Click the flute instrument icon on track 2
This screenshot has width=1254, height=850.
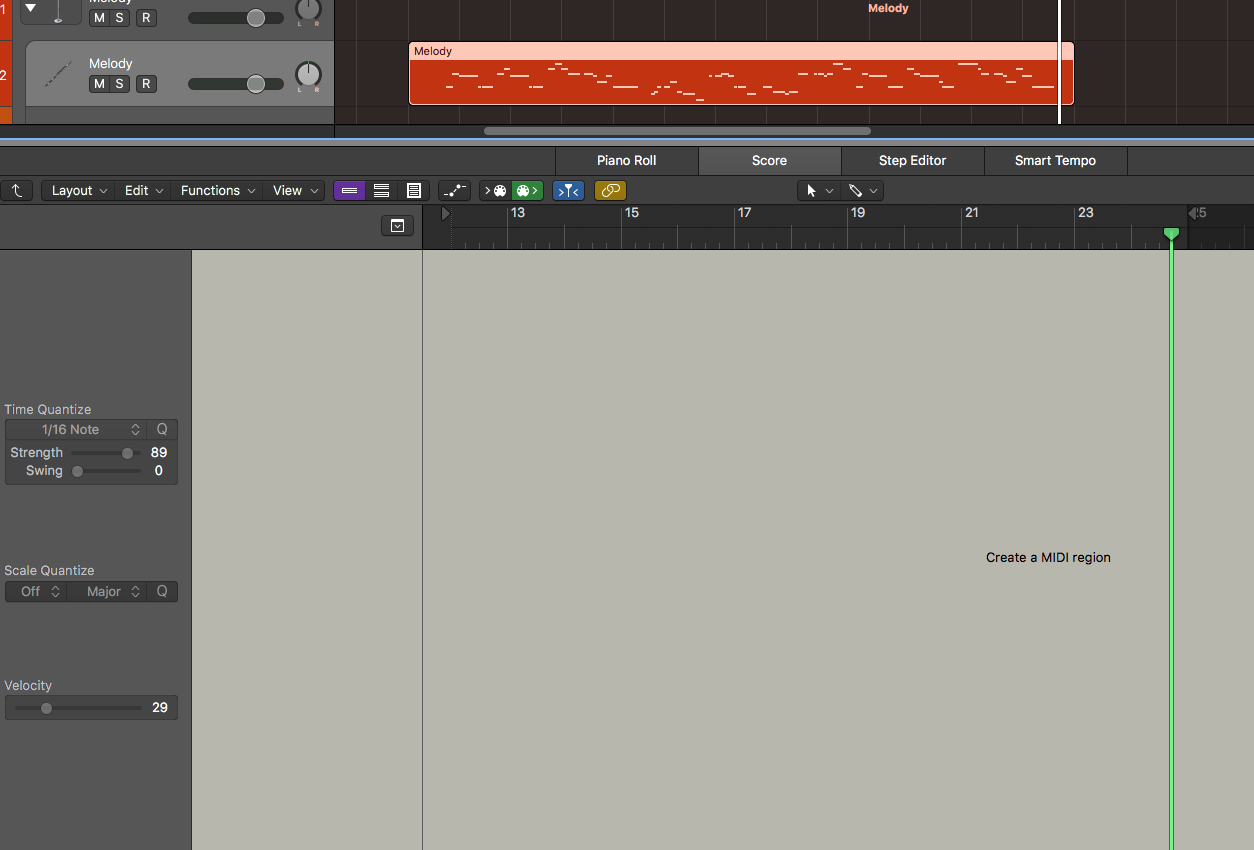(58, 73)
